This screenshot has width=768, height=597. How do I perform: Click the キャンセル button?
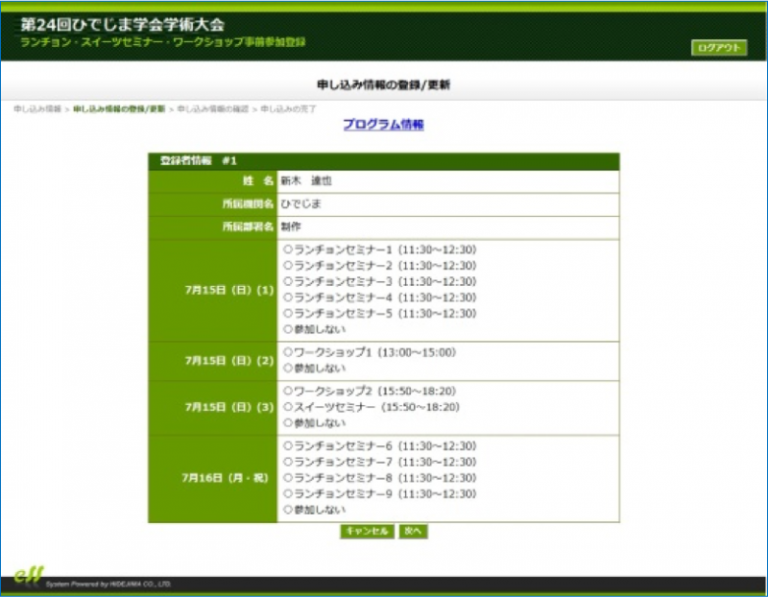367,531
